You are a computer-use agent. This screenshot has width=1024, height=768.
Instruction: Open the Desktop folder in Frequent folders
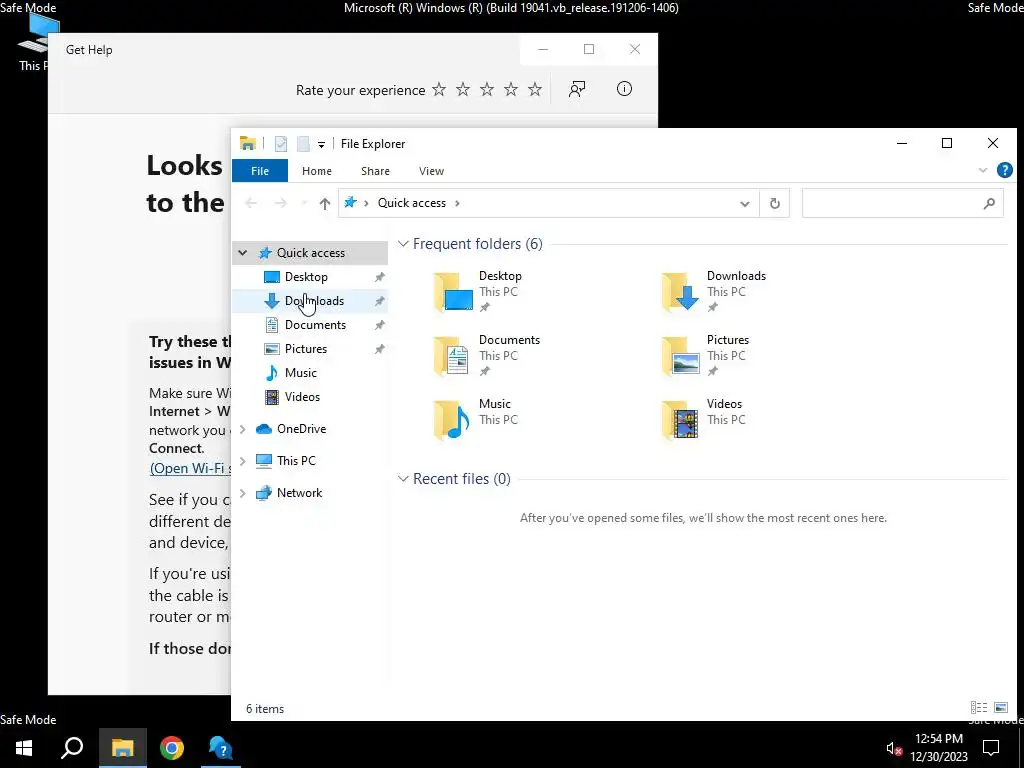click(x=478, y=291)
